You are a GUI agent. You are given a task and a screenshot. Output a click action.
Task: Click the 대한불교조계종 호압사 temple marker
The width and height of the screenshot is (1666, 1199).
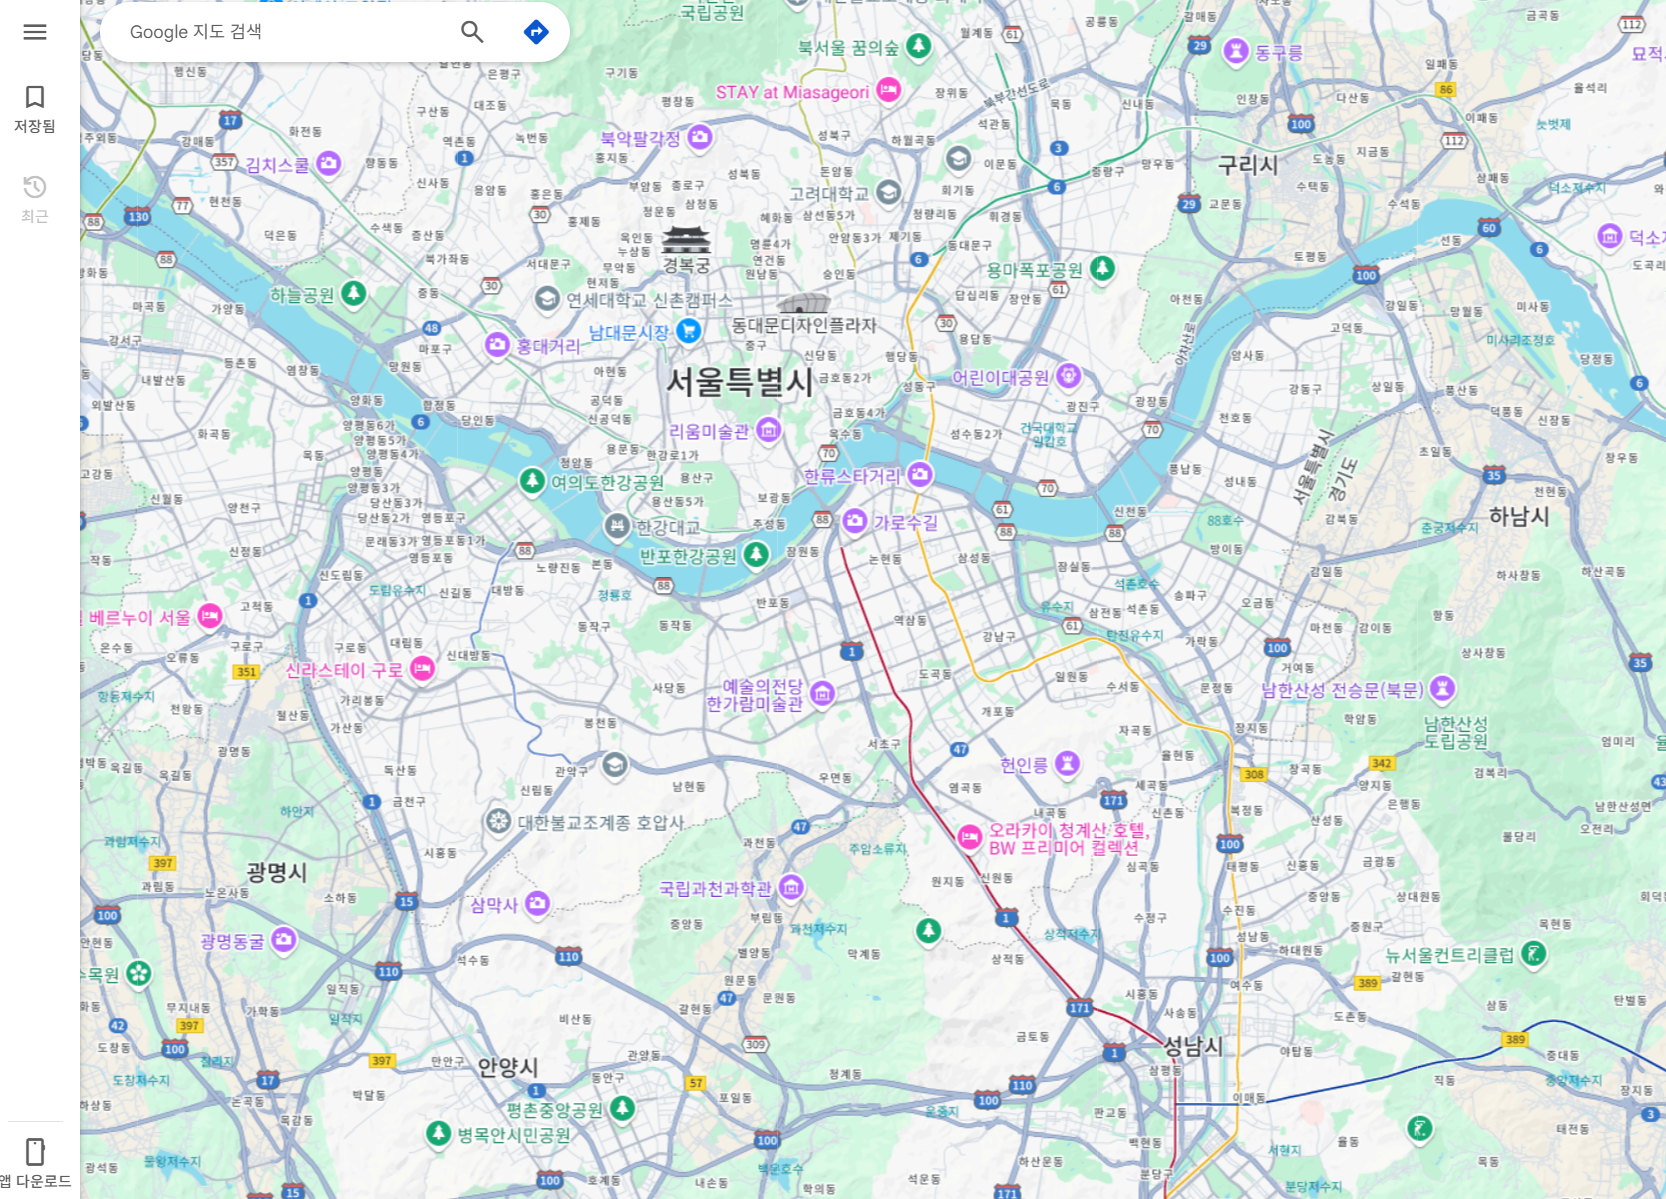pyautogui.click(x=498, y=822)
